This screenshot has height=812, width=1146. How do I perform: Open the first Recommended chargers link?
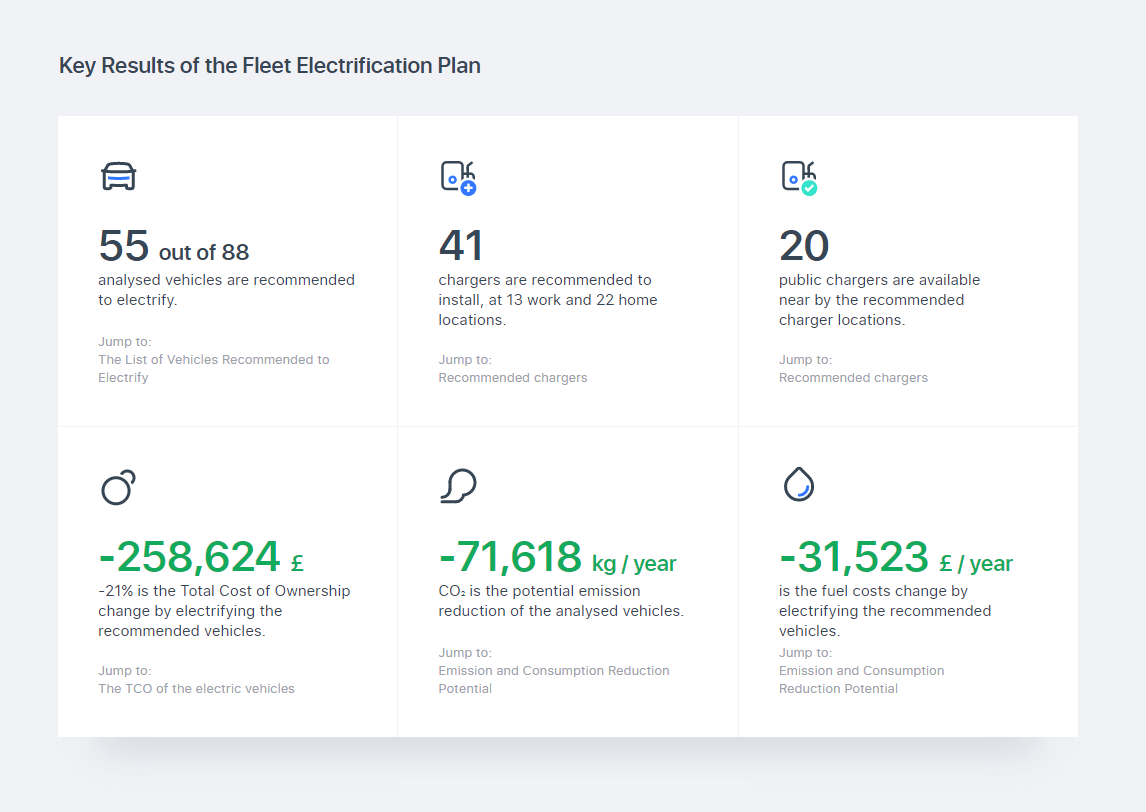513,377
